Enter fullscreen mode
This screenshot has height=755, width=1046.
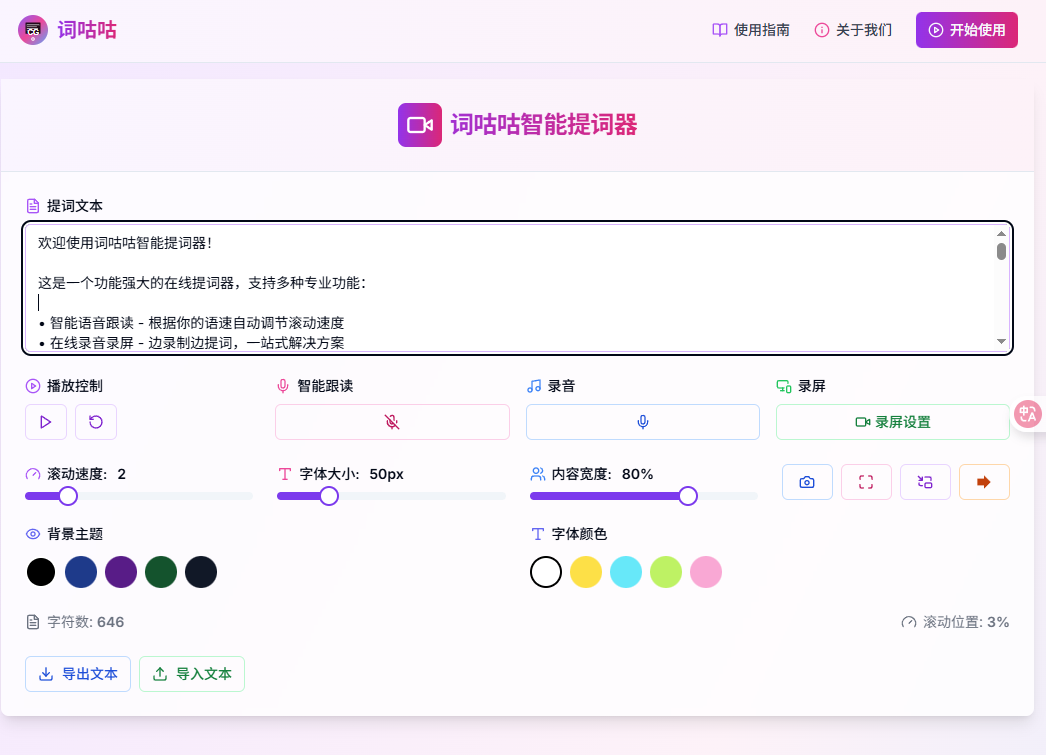click(866, 481)
